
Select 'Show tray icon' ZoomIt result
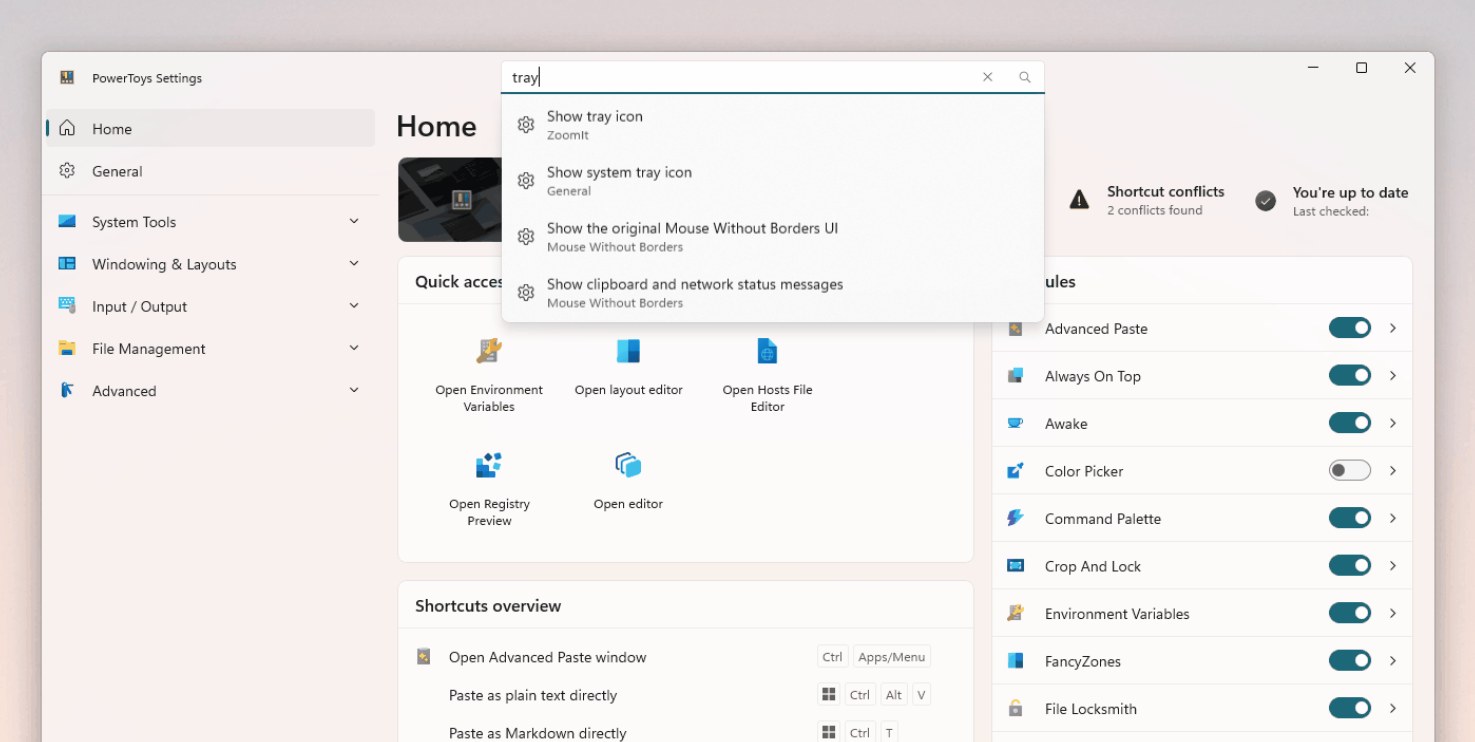pyautogui.click(x=595, y=124)
